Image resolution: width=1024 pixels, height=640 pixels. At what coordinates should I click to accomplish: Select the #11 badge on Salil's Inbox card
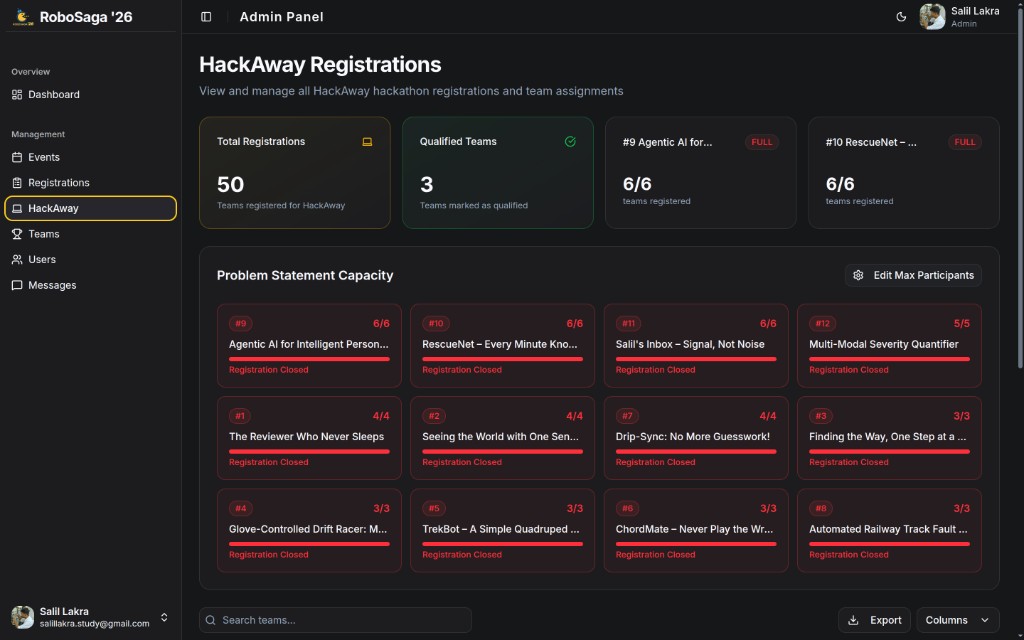(x=628, y=323)
